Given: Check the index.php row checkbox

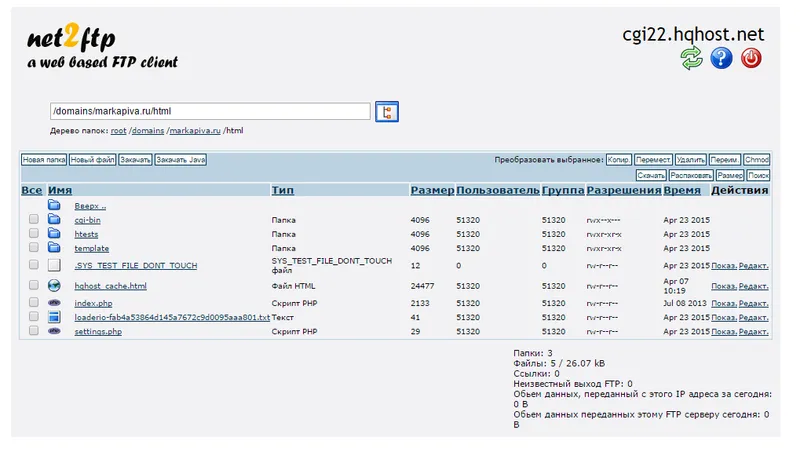Looking at the screenshot, I should (34, 302).
